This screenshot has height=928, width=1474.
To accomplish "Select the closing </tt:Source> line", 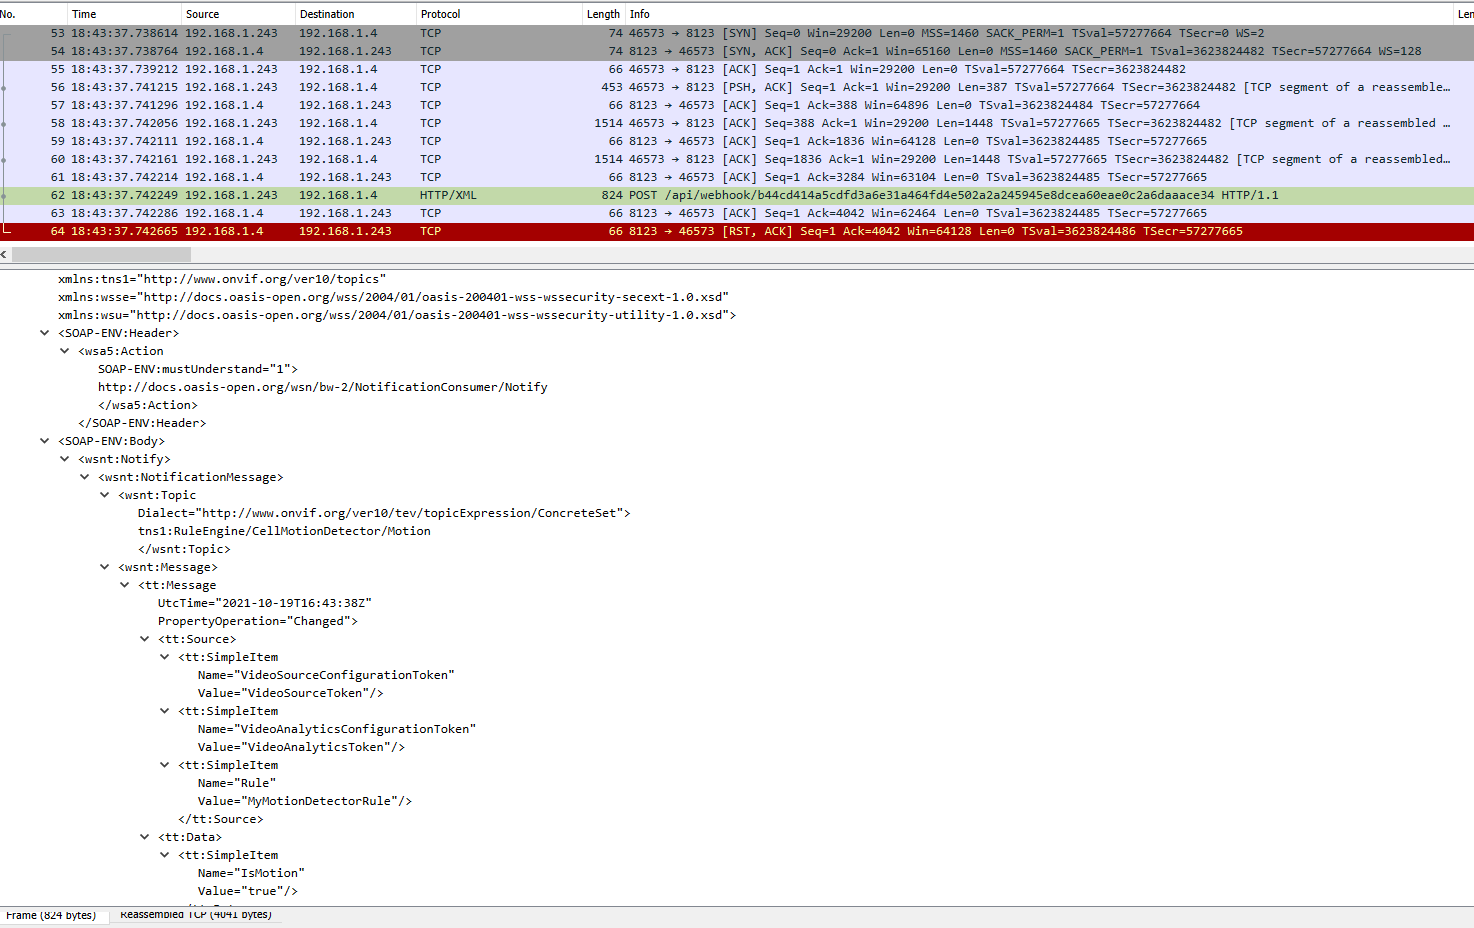I will 220,819.
